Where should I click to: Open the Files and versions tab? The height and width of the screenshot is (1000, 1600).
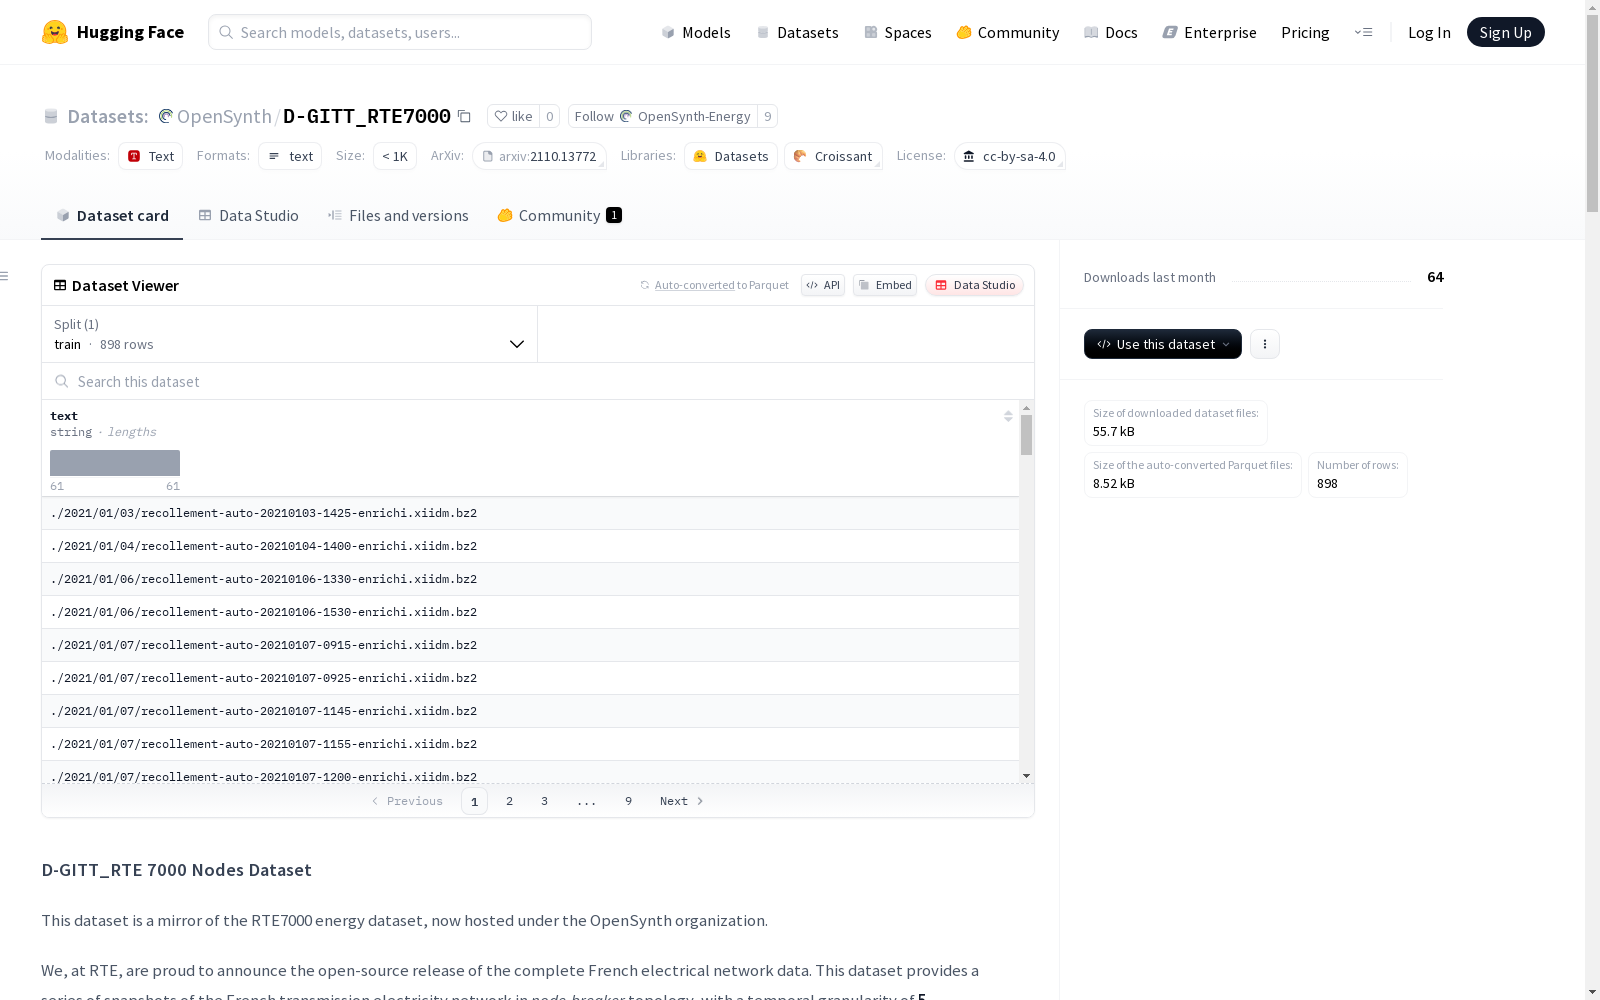pos(398,216)
